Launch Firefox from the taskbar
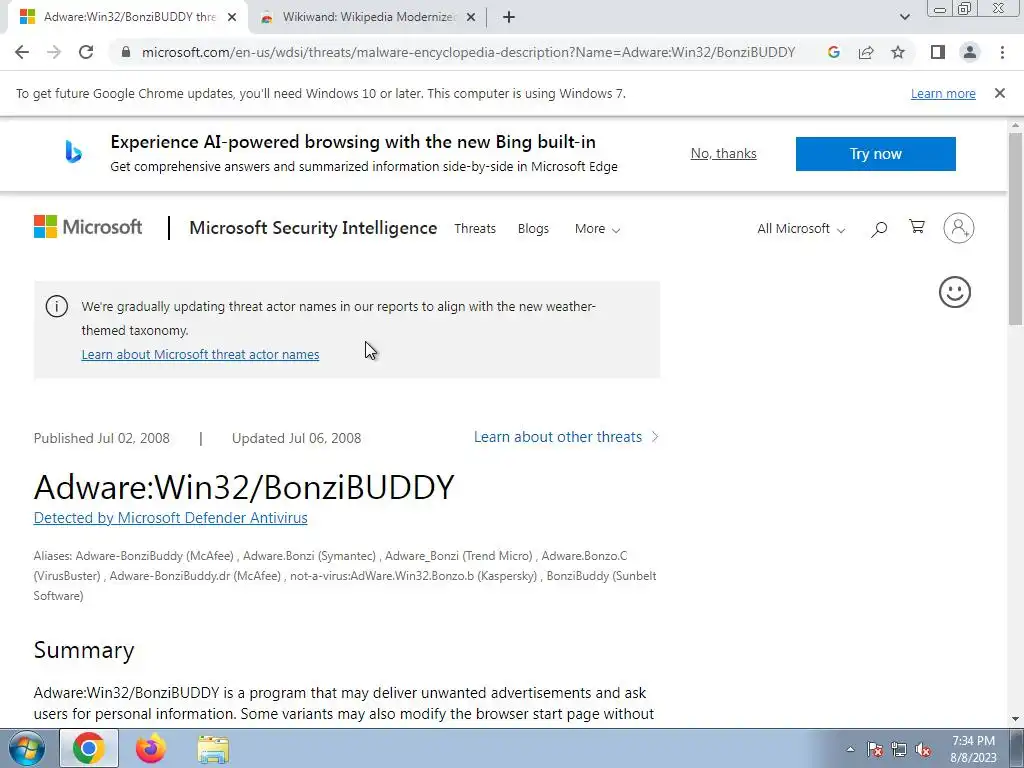The height and width of the screenshot is (768, 1024). click(151, 748)
